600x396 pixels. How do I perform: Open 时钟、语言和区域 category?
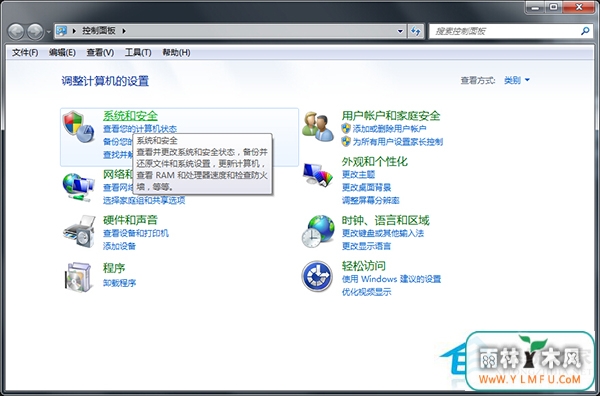click(385, 220)
